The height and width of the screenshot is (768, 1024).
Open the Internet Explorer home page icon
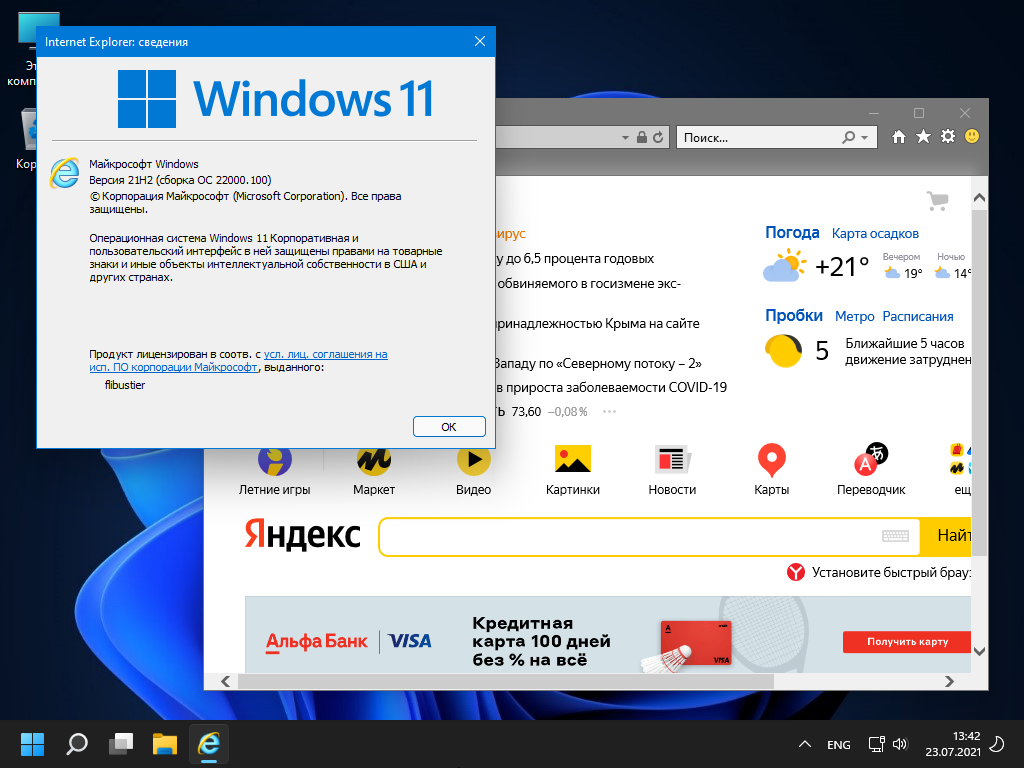(899, 137)
